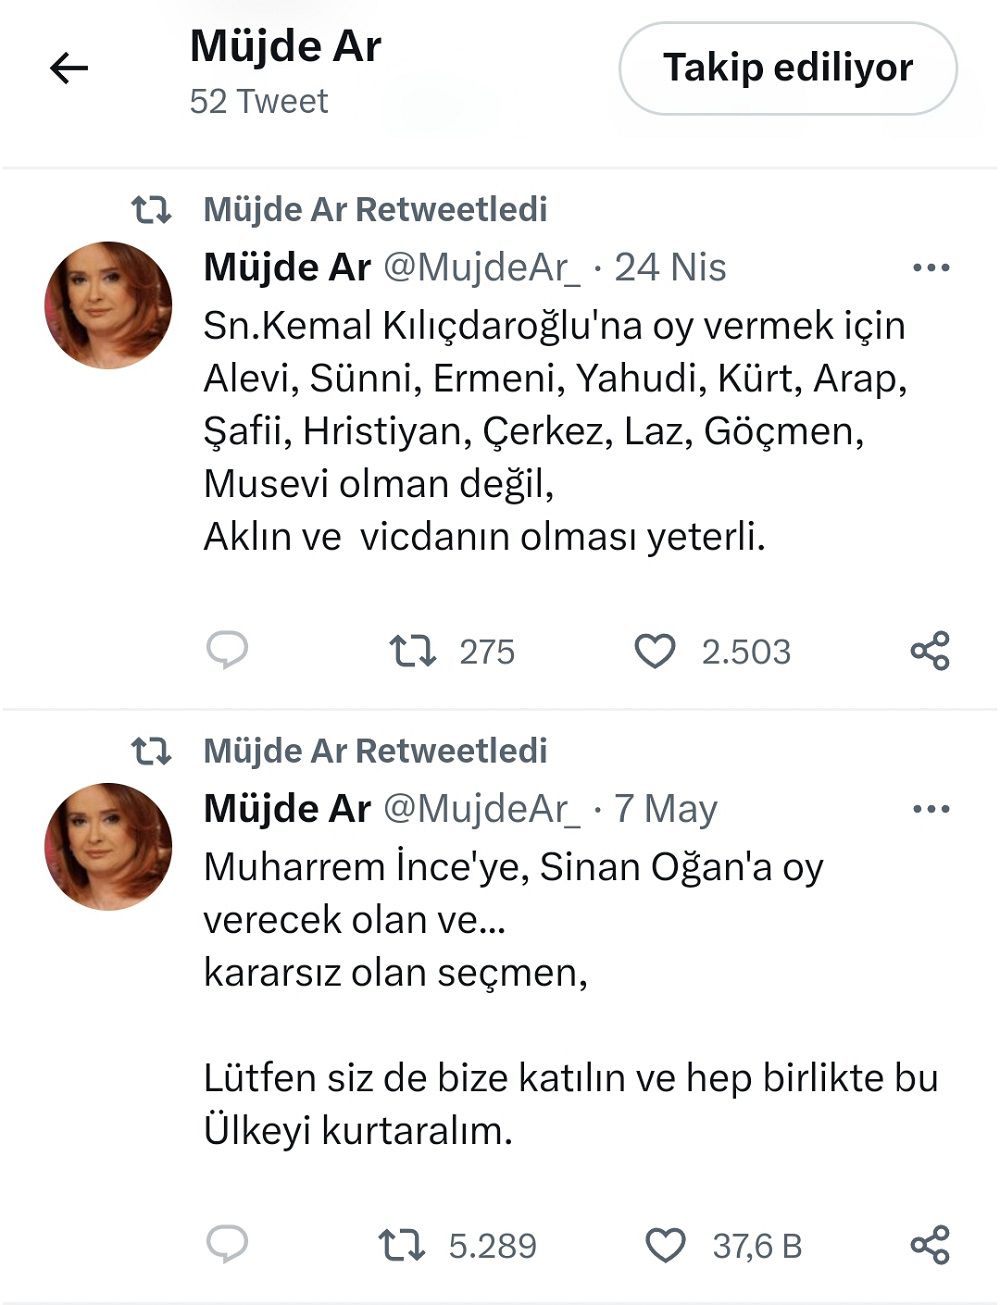Retweet the tweet with 5.289 retweets
Image resolution: width=1000 pixels, height=1305 pixels.
point(402,1245)
